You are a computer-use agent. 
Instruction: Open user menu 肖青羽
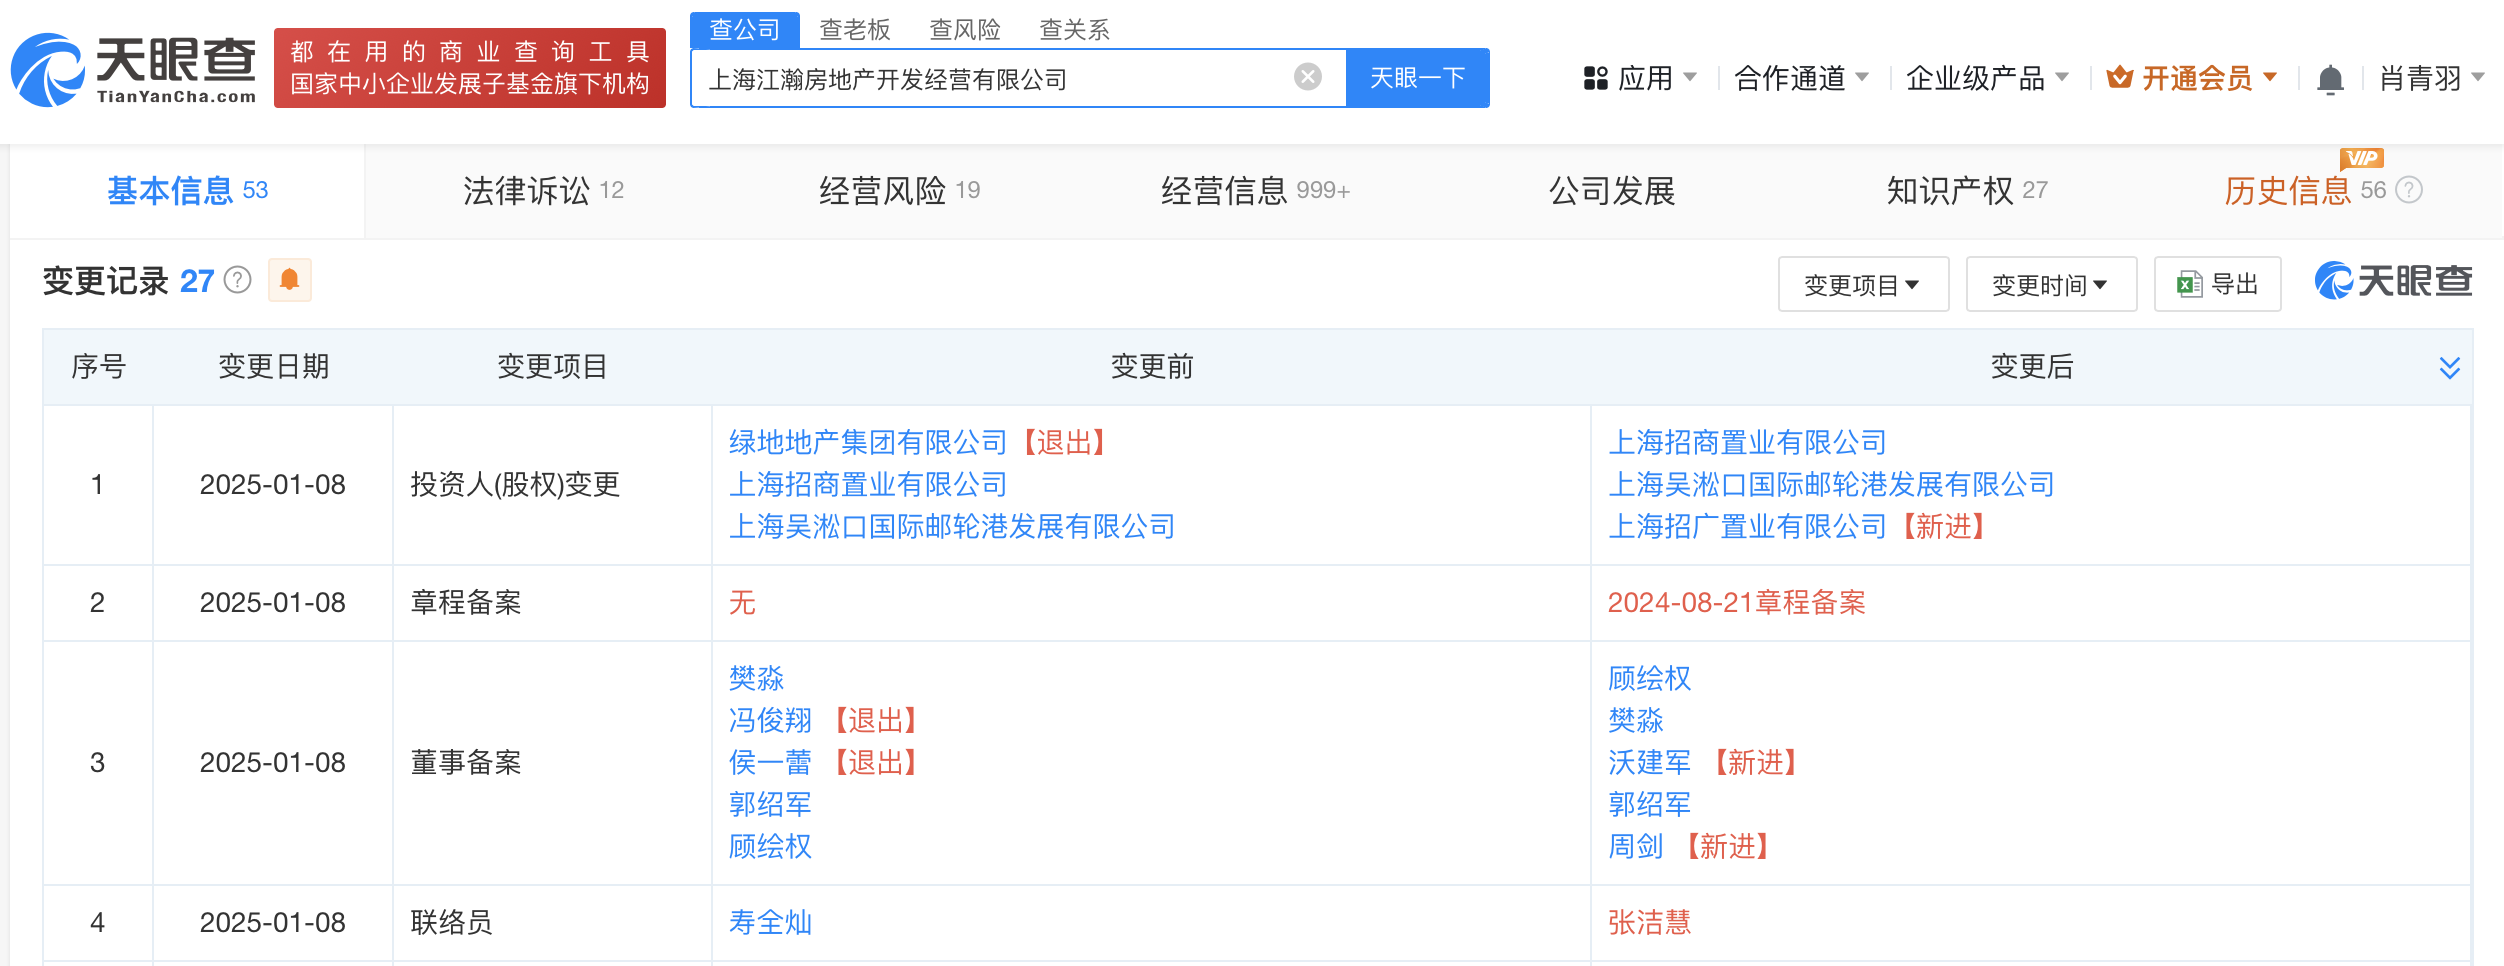click(2431, 78)
